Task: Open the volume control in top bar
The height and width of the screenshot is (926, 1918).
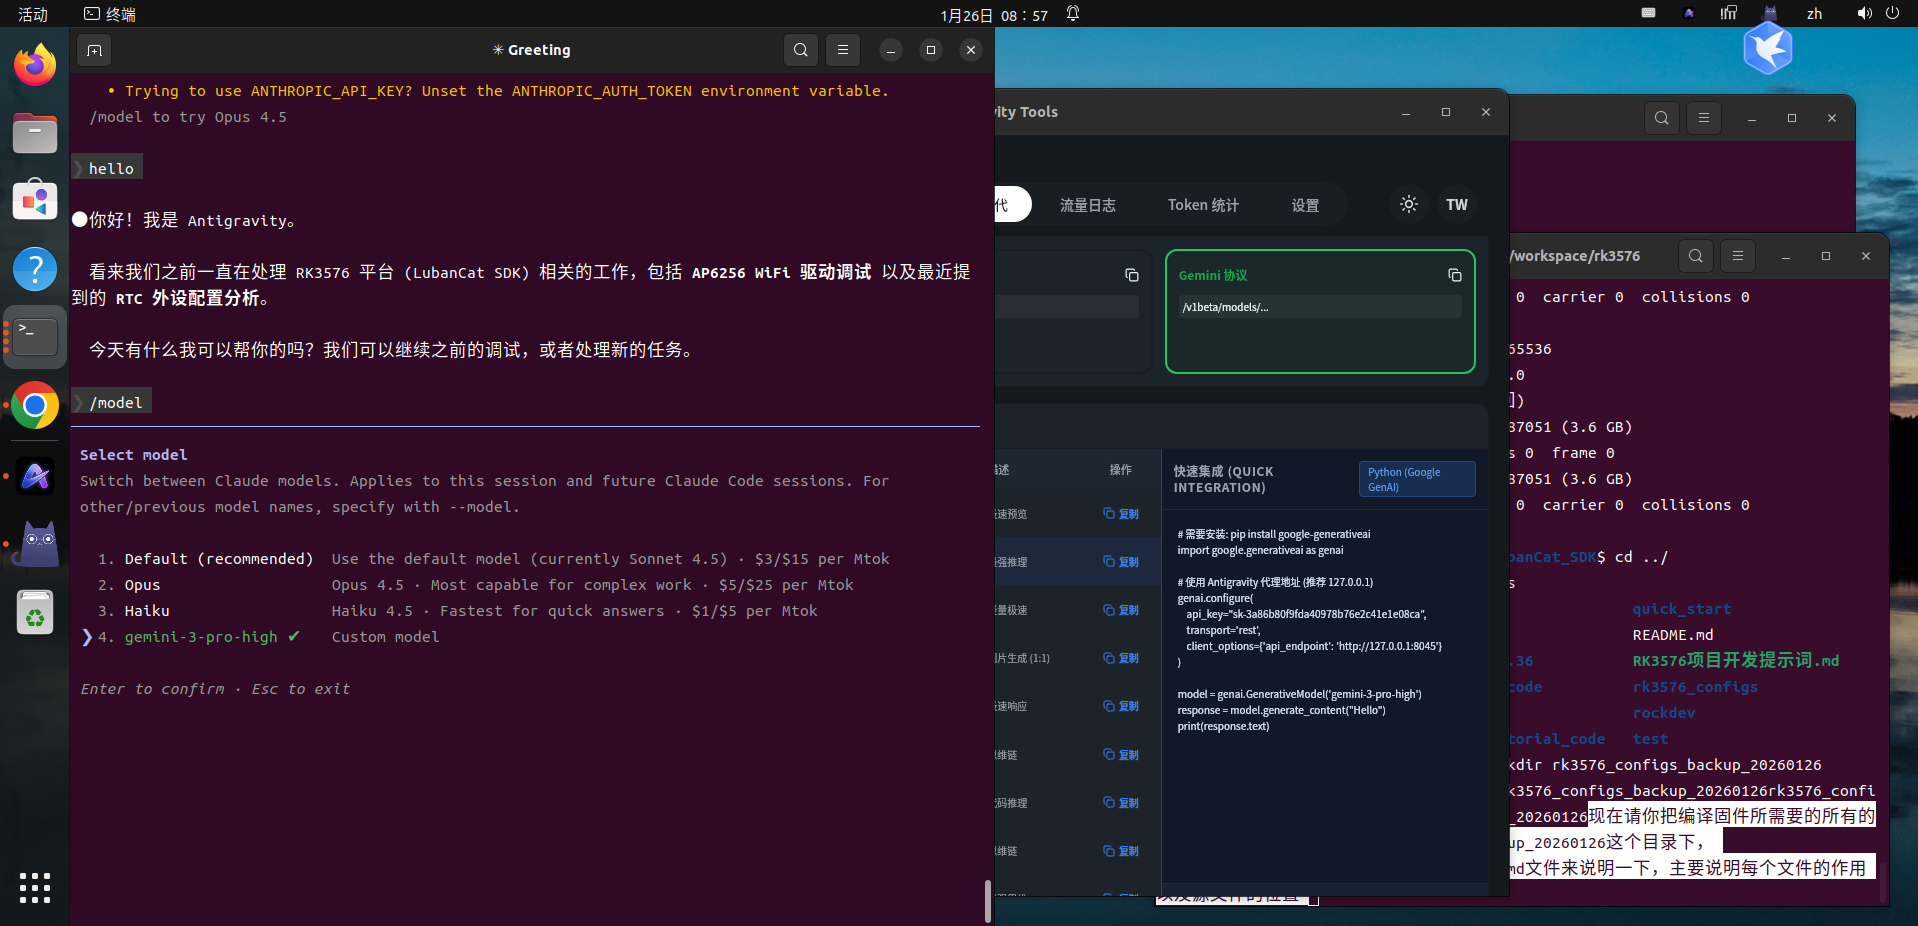Action: tap(1864, 13)
